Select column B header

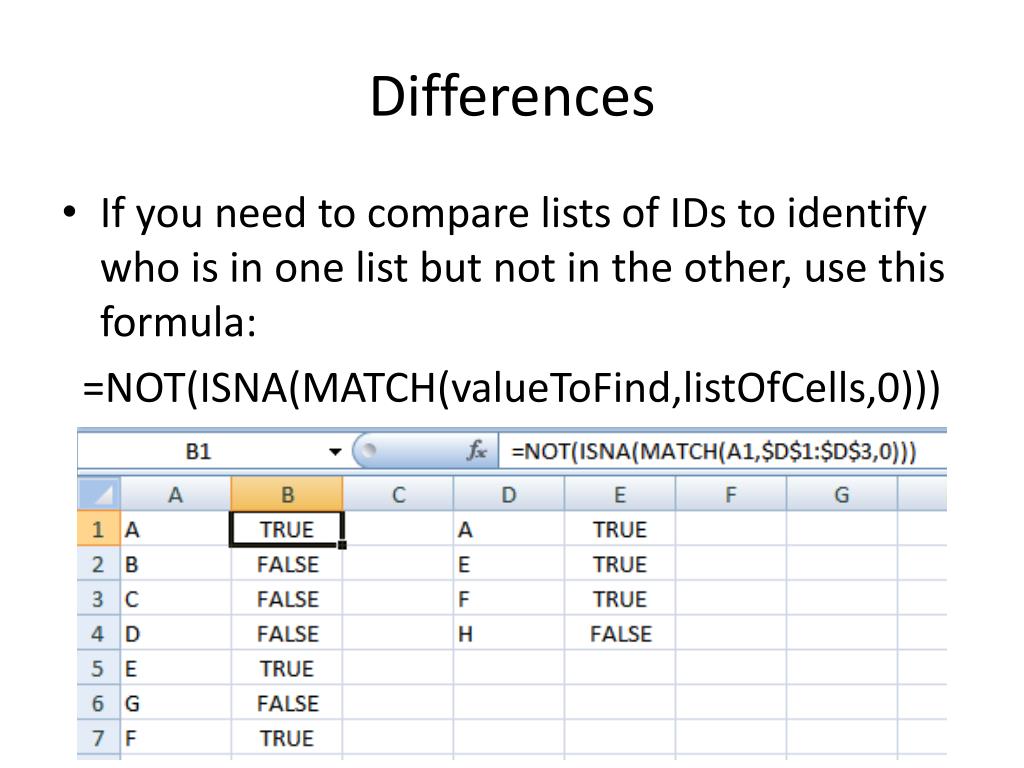[287, 494]
